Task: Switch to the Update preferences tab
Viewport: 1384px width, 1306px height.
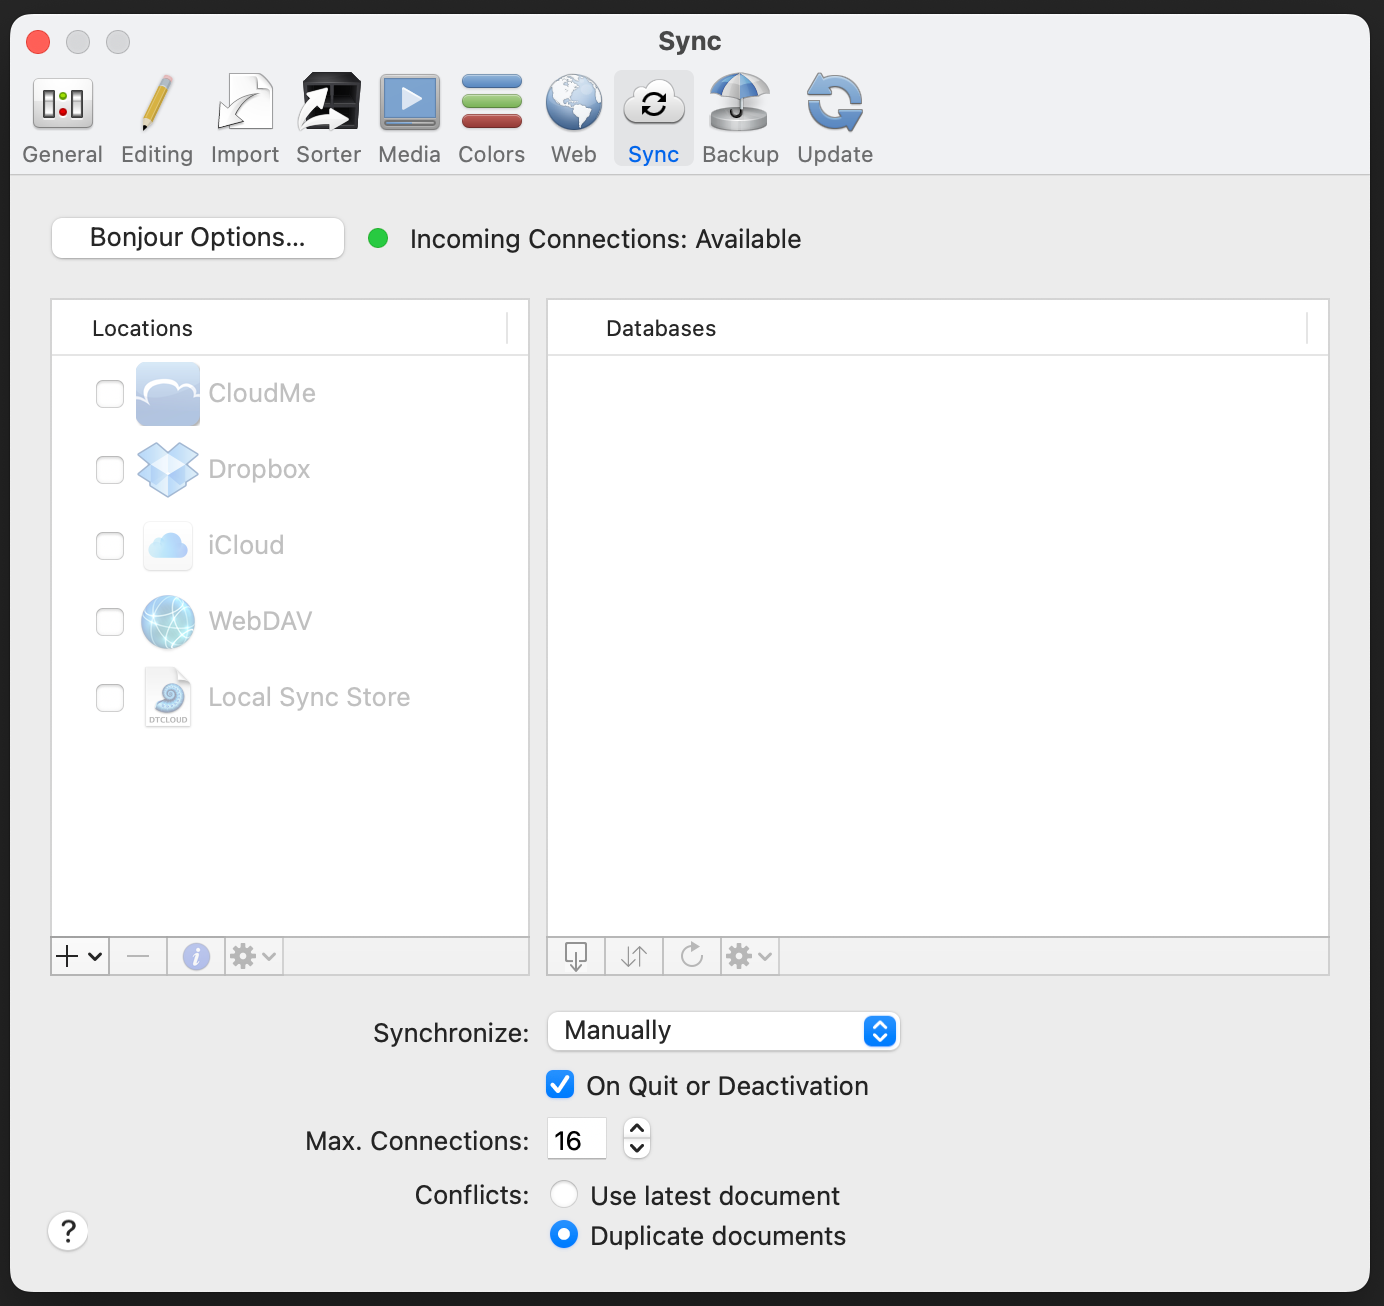Action: tap(835, 119)
